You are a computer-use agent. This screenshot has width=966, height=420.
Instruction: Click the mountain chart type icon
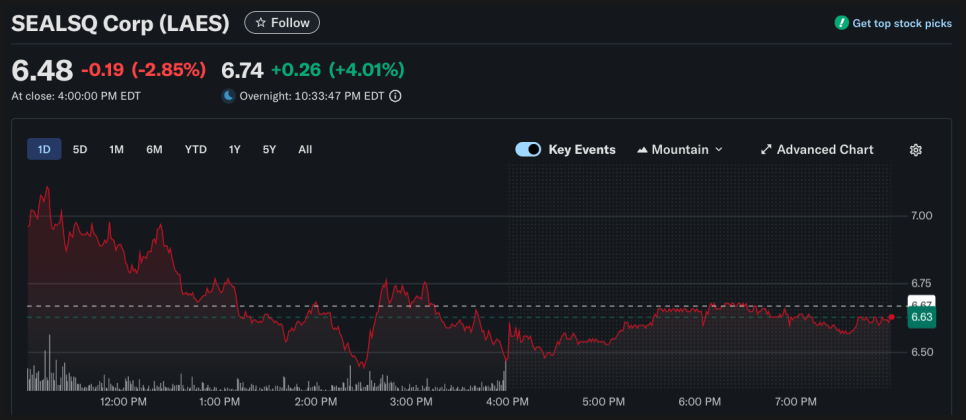642,150
